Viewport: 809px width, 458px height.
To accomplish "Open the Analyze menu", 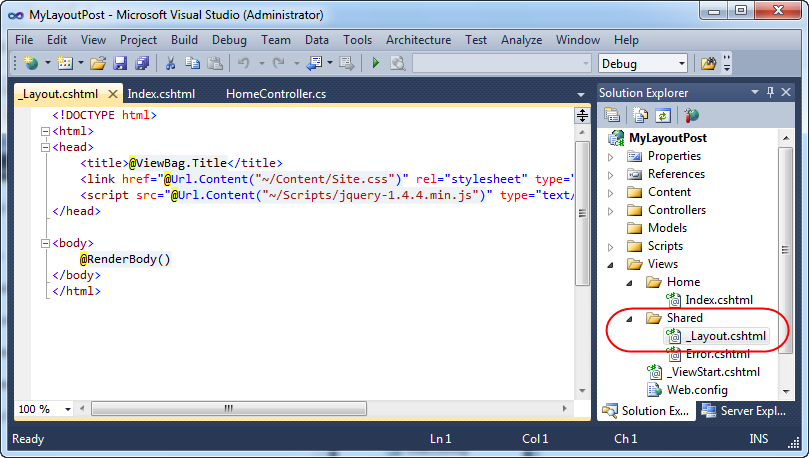I will [521, 40].
